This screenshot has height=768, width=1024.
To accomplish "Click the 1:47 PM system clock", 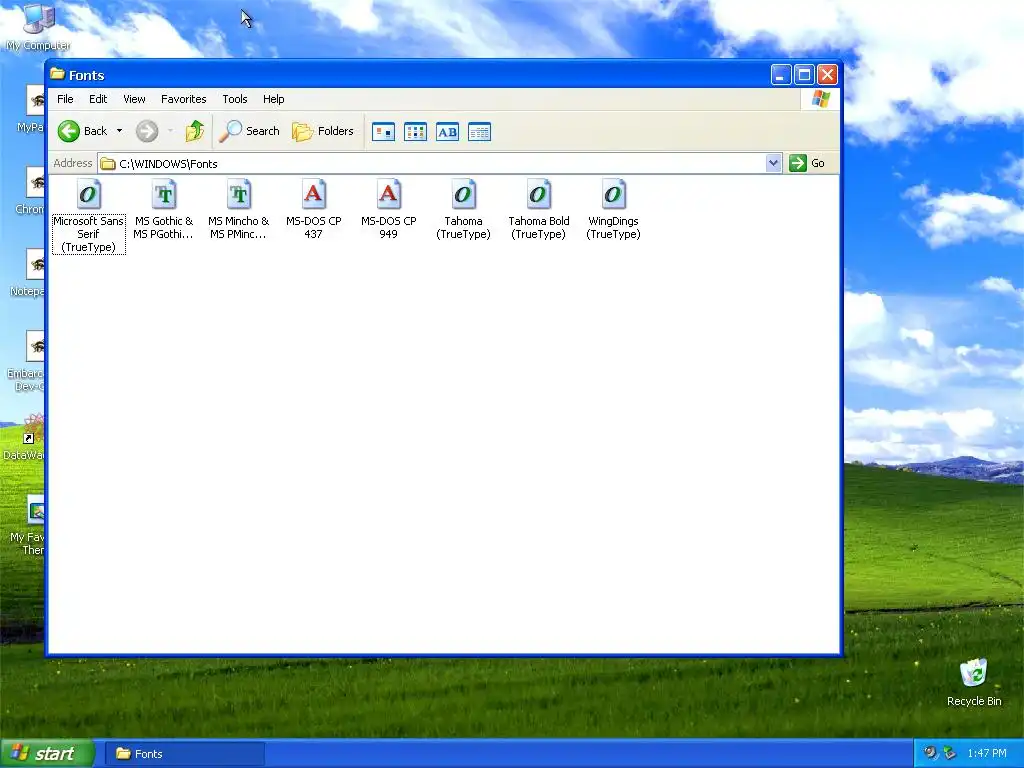I will (x=987, y=754).
